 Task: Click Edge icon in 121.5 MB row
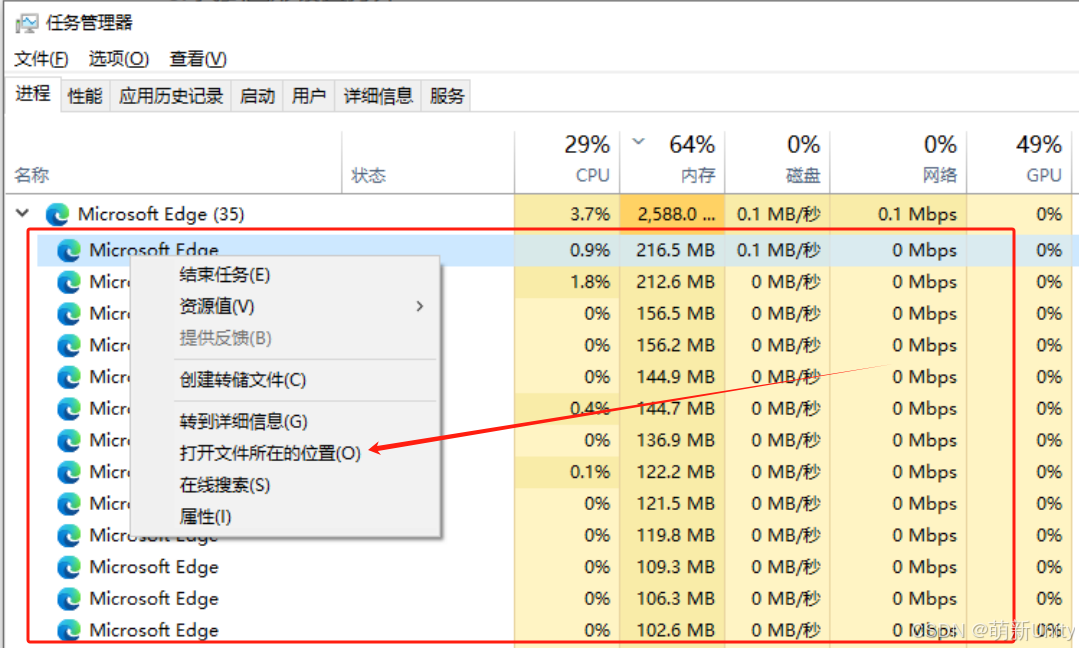pos(69,504)
